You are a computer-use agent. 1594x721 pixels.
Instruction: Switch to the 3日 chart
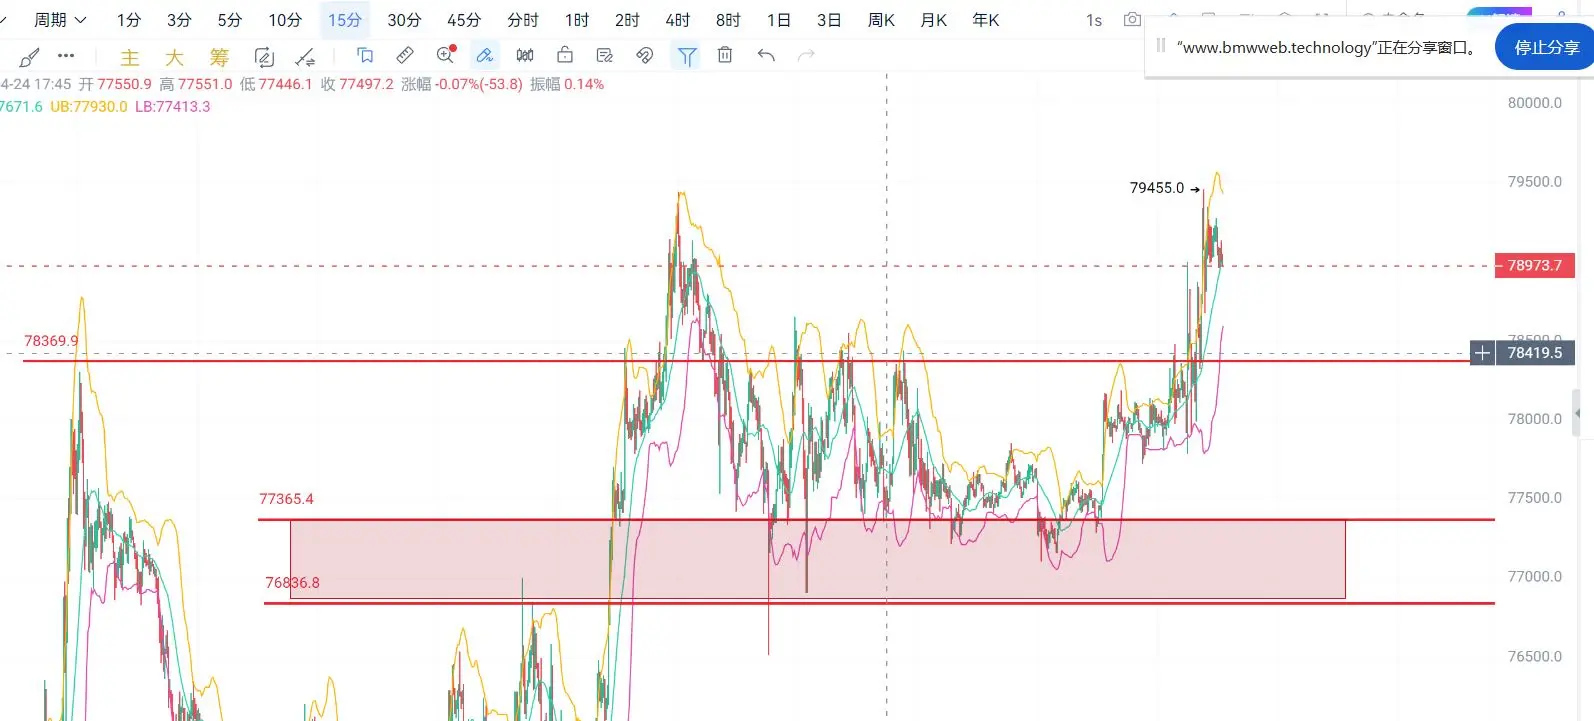point(829,20)
